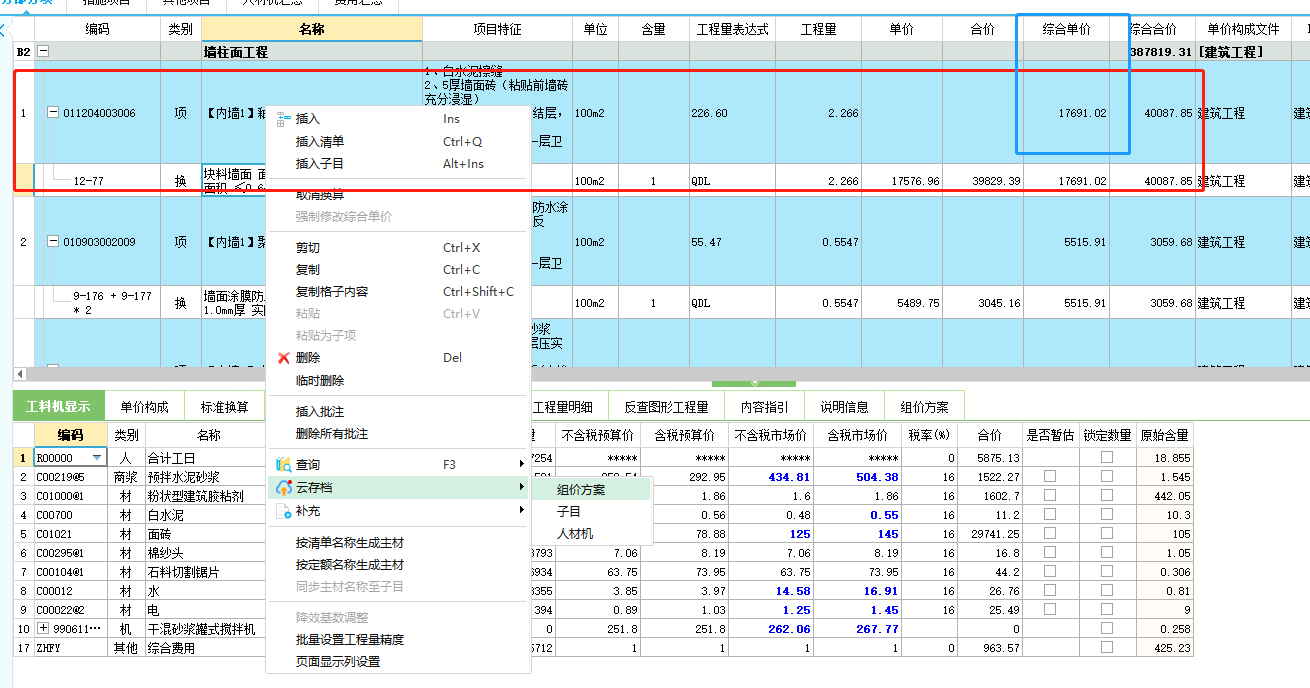This screenshot has width=1310, height=688.
Task: Click the 查询 query icon
Action: [283, 464]
